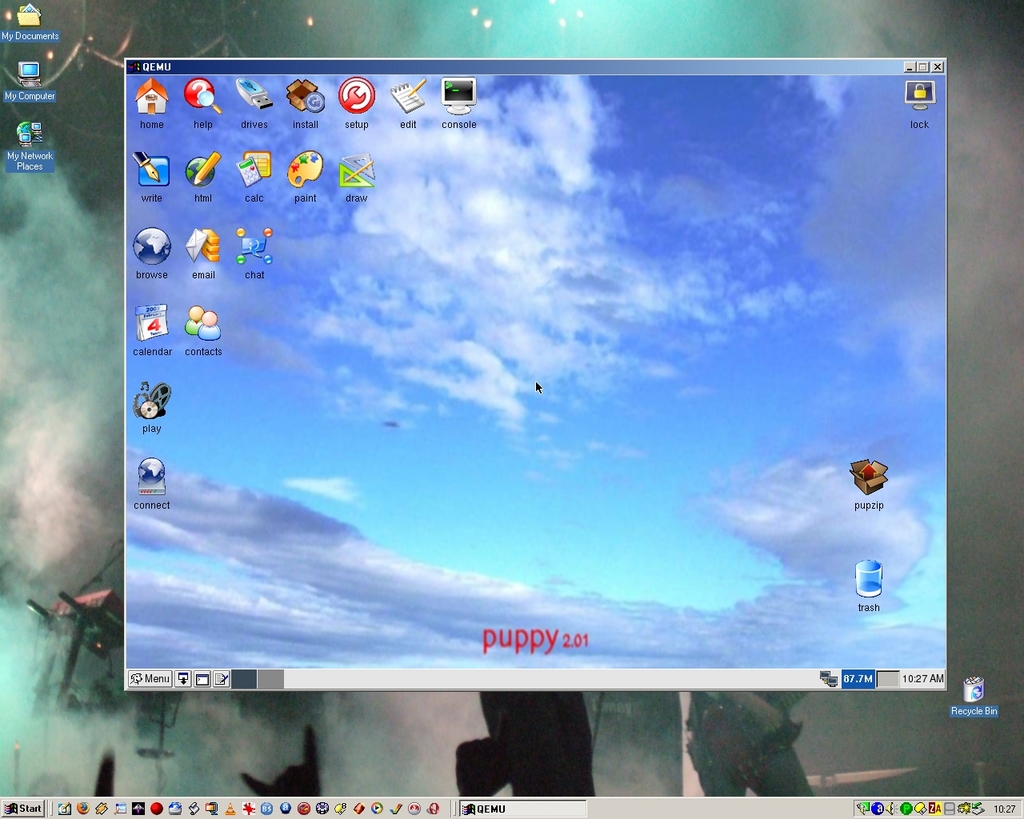Launch VLC cone icon in quick launch
The image size is (1024, 819).
click(x=230, y=809)
